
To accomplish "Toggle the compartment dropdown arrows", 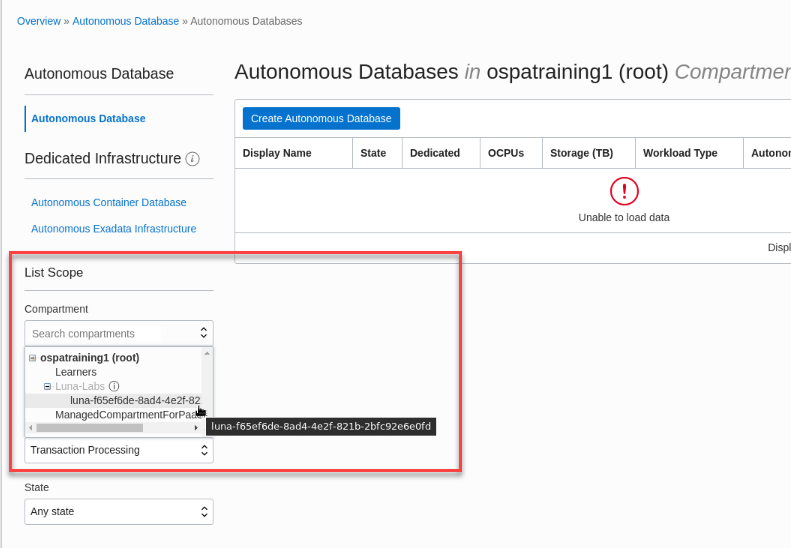I will [204, 333].
